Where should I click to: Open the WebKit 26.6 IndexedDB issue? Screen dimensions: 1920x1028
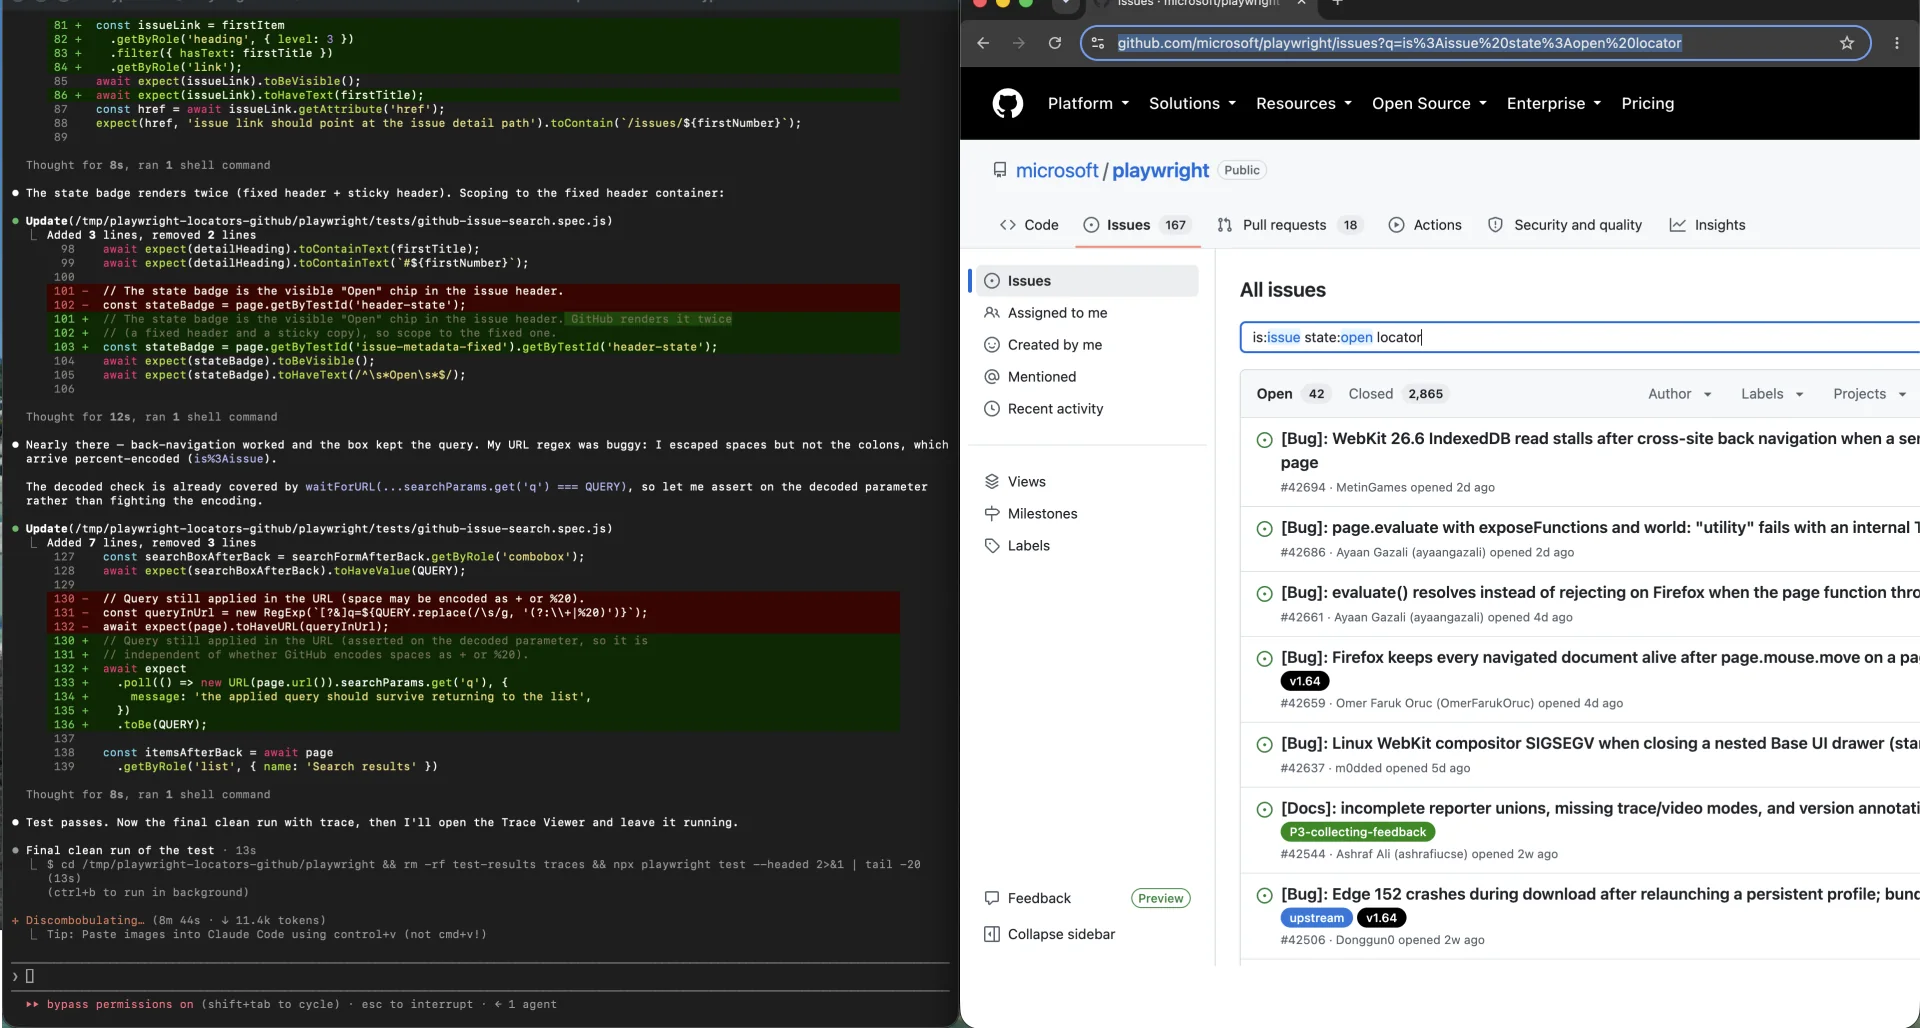point(1599,450)
